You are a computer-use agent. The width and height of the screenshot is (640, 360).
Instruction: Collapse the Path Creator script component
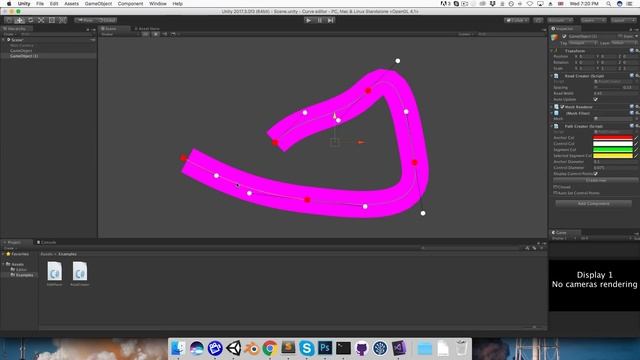tap(552, 126)
